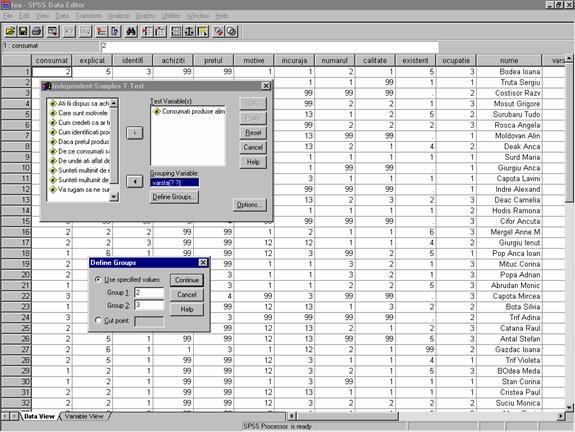Screen dimensions: 575x432
Task: Click the Find binoculars icon
Action: [x=131, y=32]
